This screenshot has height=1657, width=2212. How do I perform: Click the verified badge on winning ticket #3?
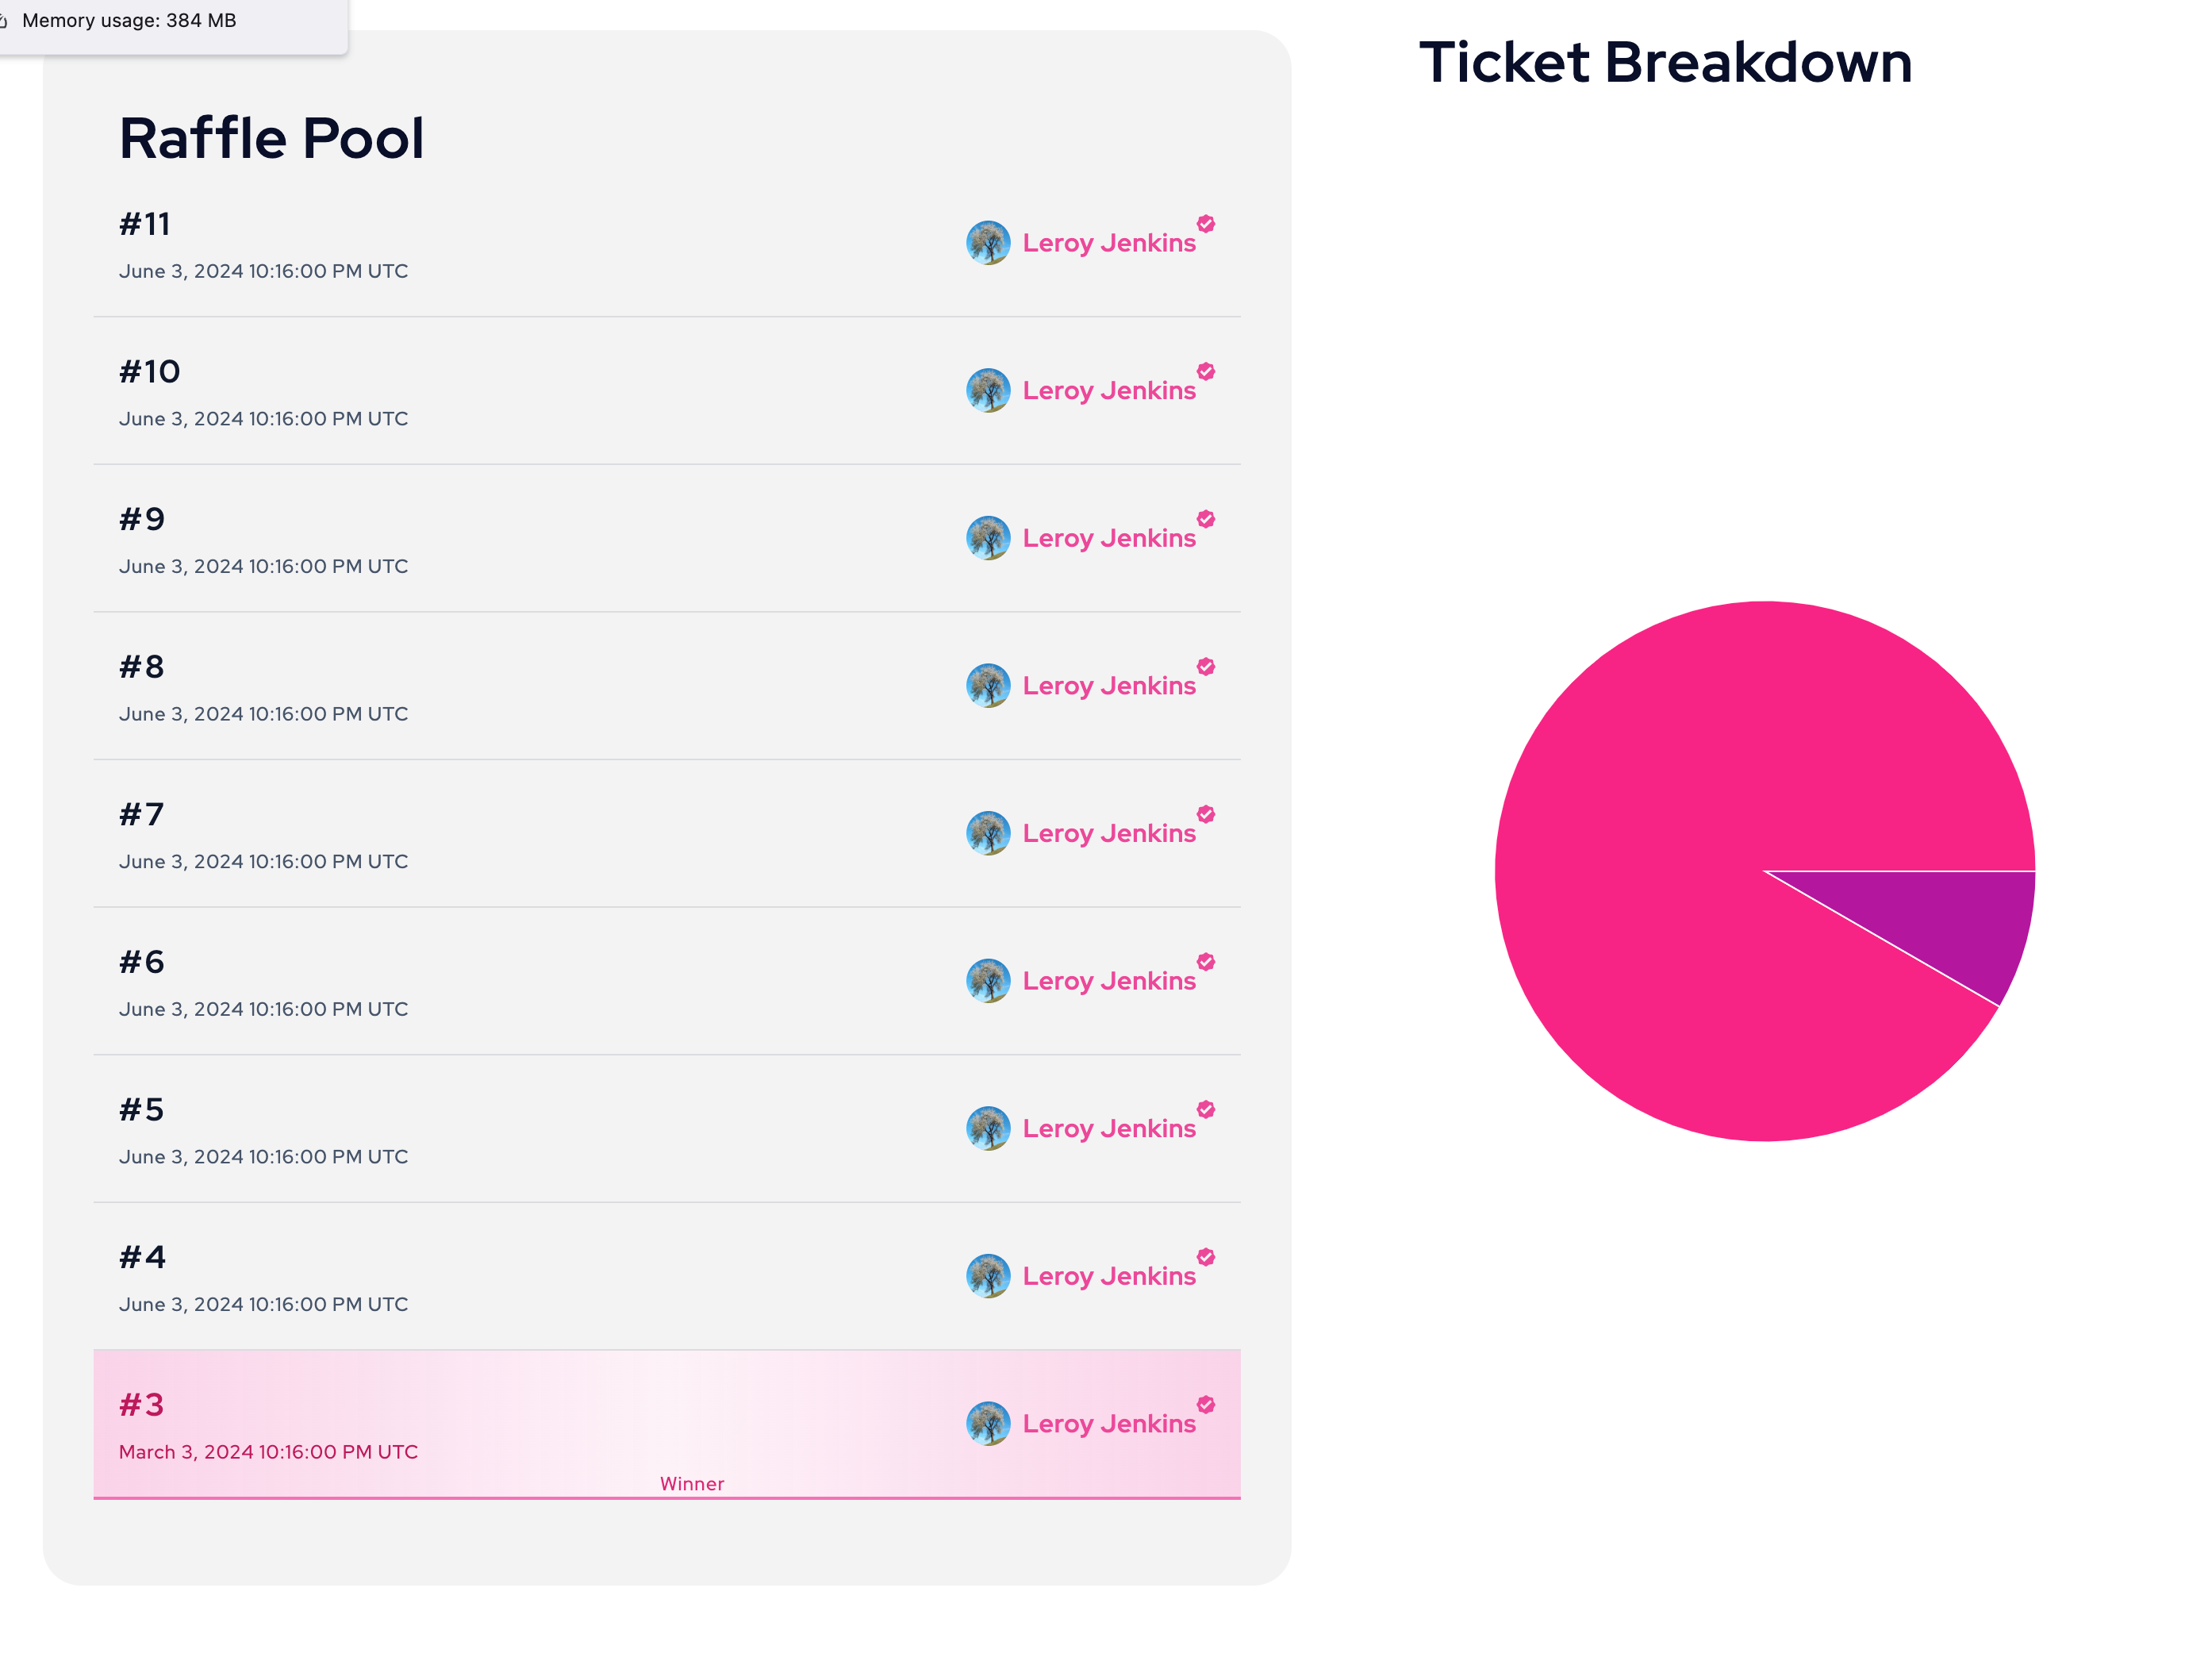coord(1206,1405)
